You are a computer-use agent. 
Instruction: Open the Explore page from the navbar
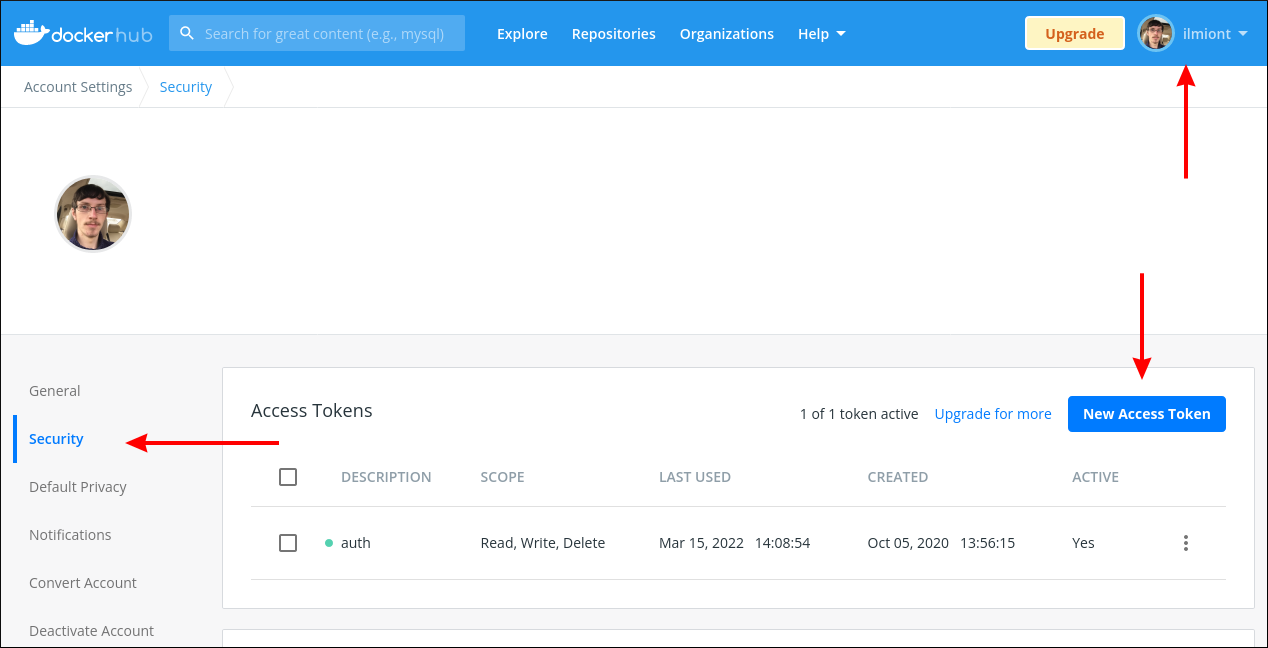[x=522, y=33]
